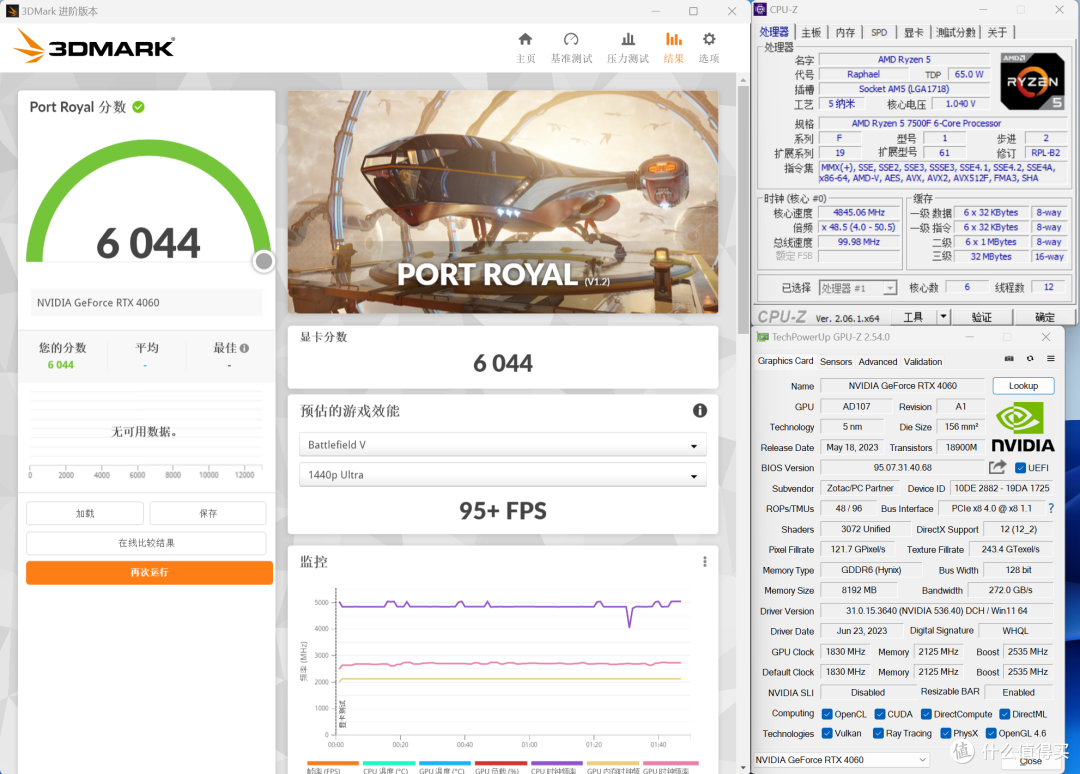Click the CPU-Z 验证 button

point(982,317)
